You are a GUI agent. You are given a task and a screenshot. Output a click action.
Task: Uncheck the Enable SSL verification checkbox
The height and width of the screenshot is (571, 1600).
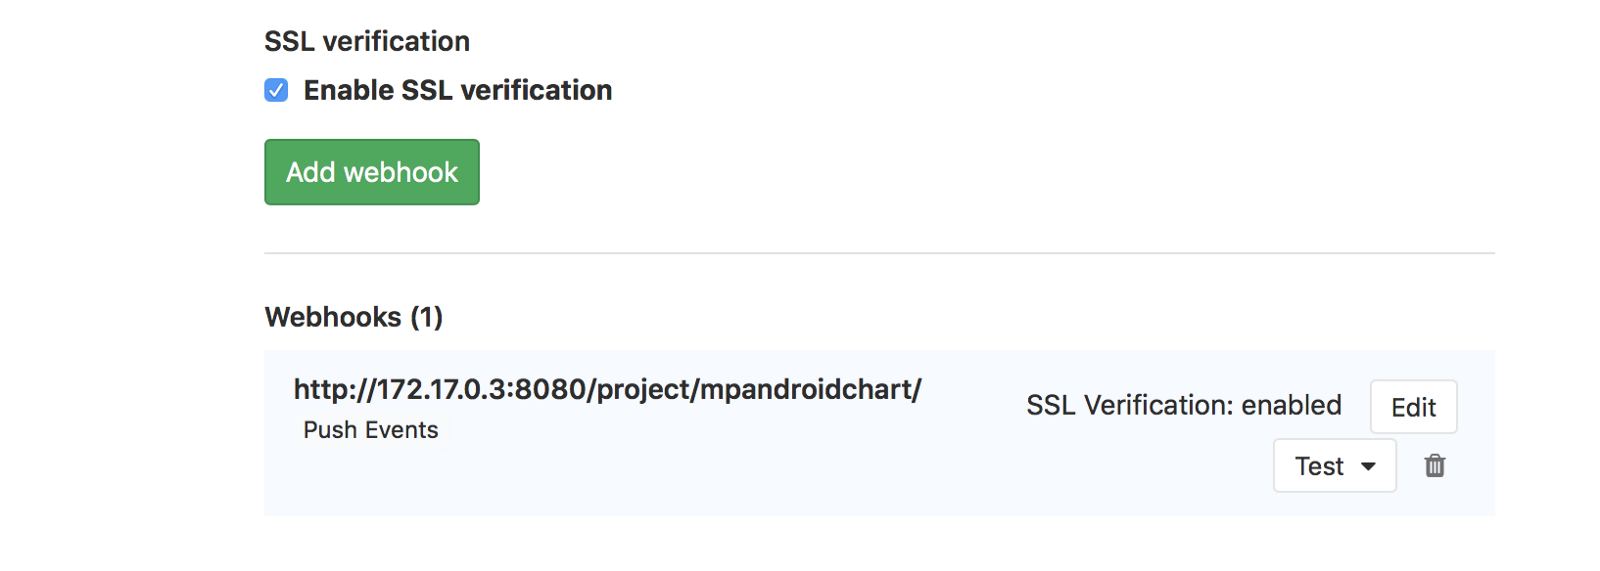(276, 90)
